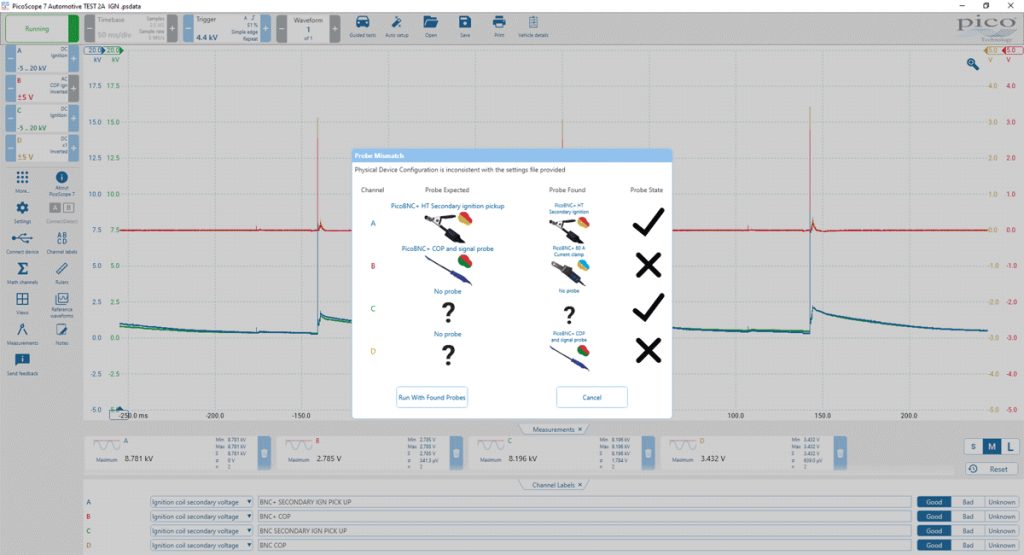Open channel D signal type dropdown
The height and width of the screenshot is (555, 1024).
point(201,545)
